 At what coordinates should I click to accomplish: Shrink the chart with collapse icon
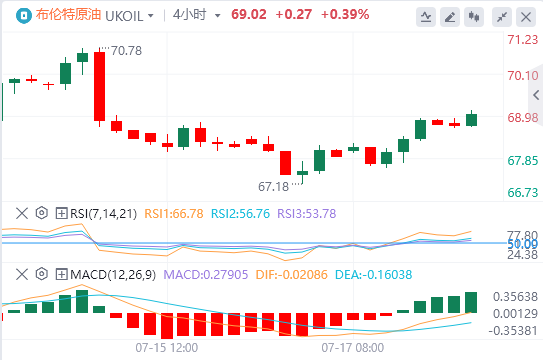[x=502, y=17]
